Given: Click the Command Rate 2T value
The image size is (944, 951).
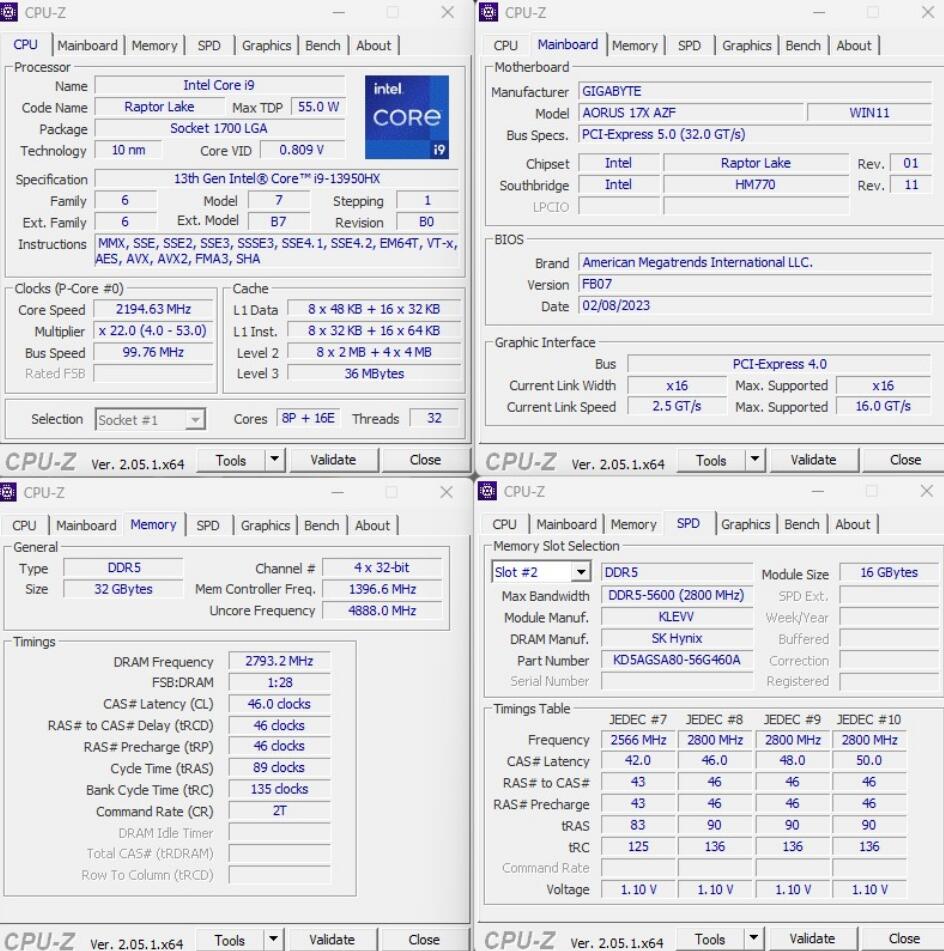Looking at the screenshot, I should coord(279,811).
